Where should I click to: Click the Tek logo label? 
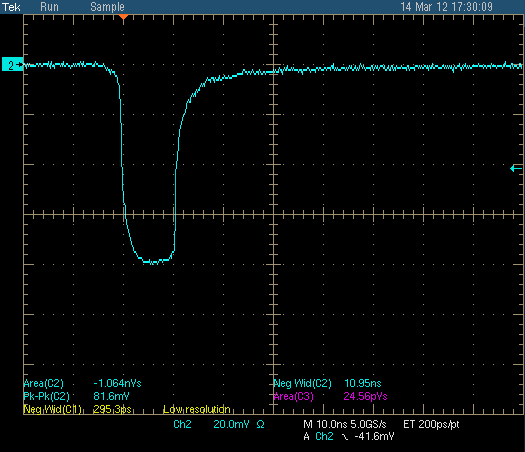(x=11, y=7)
